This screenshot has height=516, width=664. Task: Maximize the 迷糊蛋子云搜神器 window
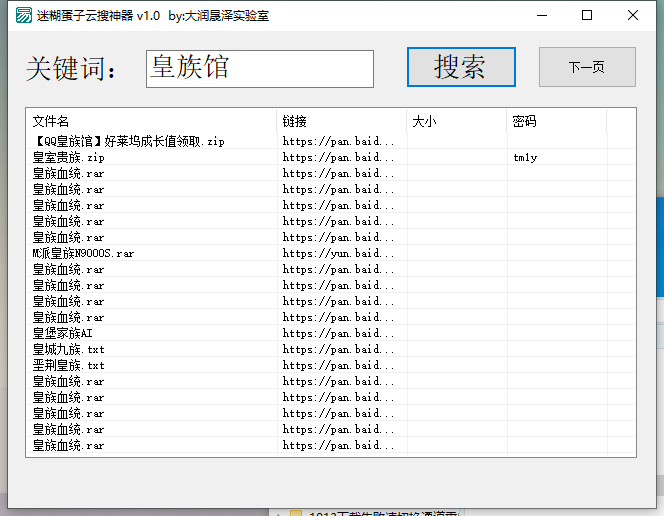pos(587,15)
